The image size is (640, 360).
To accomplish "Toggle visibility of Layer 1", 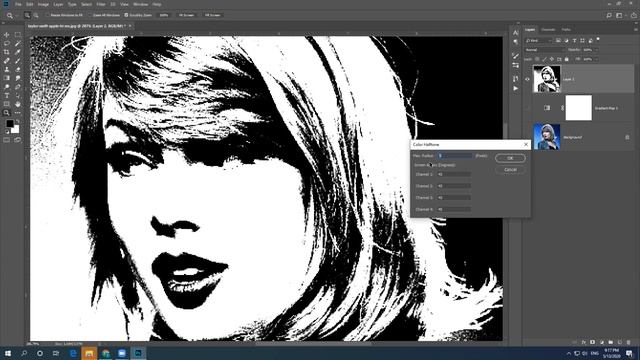I will coord(527,79).
